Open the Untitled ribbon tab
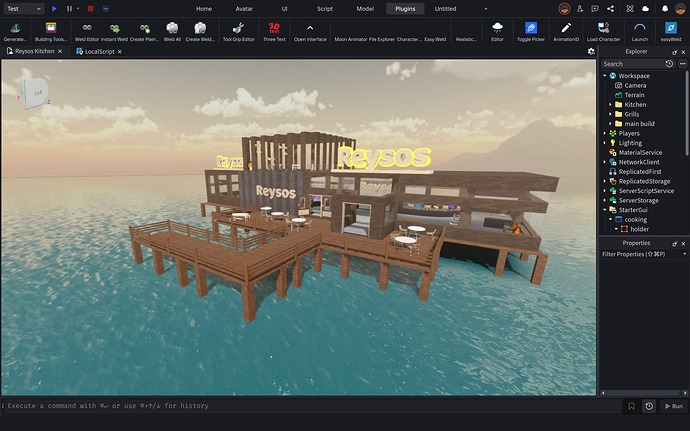This screenshot has width=690, height=431. pos(445,9)
